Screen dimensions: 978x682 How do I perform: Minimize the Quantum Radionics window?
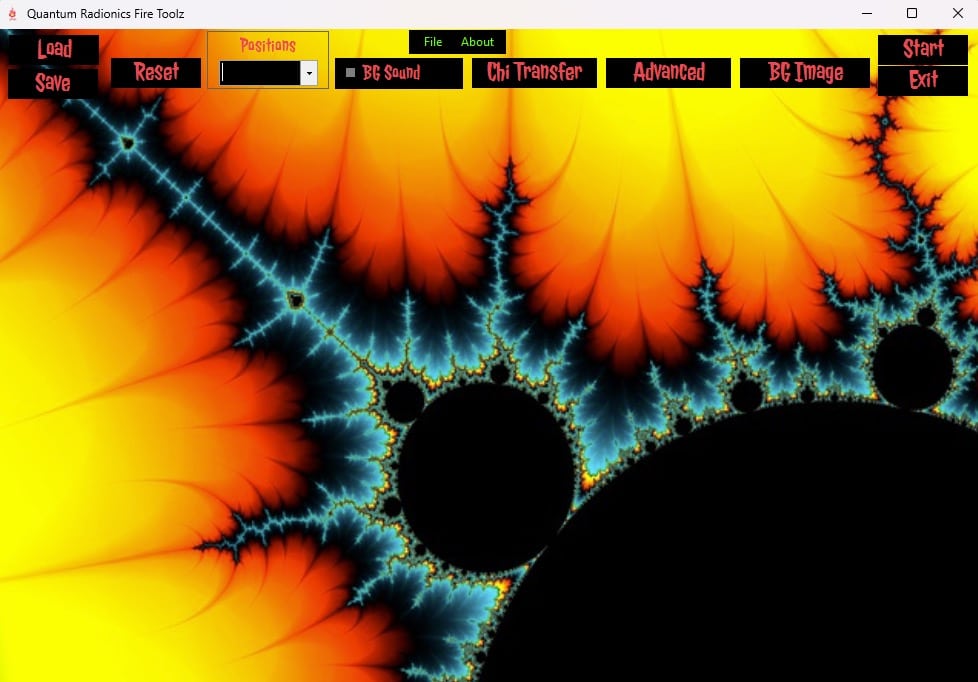coord(866,14)
